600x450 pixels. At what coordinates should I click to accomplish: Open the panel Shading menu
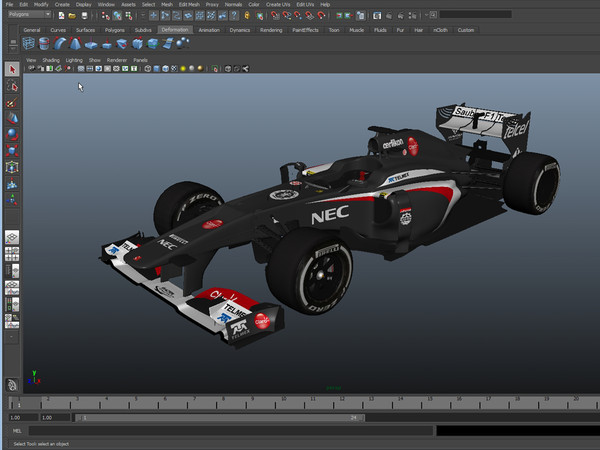click(x=51, y=60)
